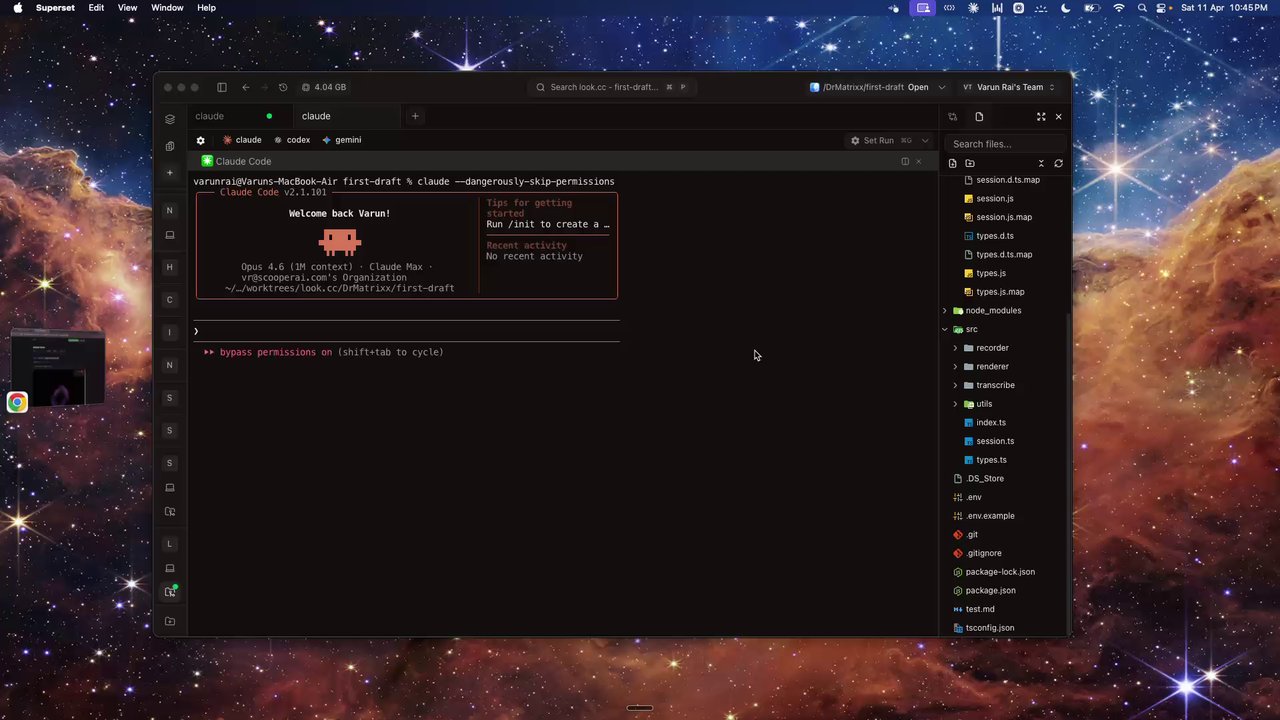
Task: Expand the dropdown arrow beside Open
Action: [x=941, y=87]
